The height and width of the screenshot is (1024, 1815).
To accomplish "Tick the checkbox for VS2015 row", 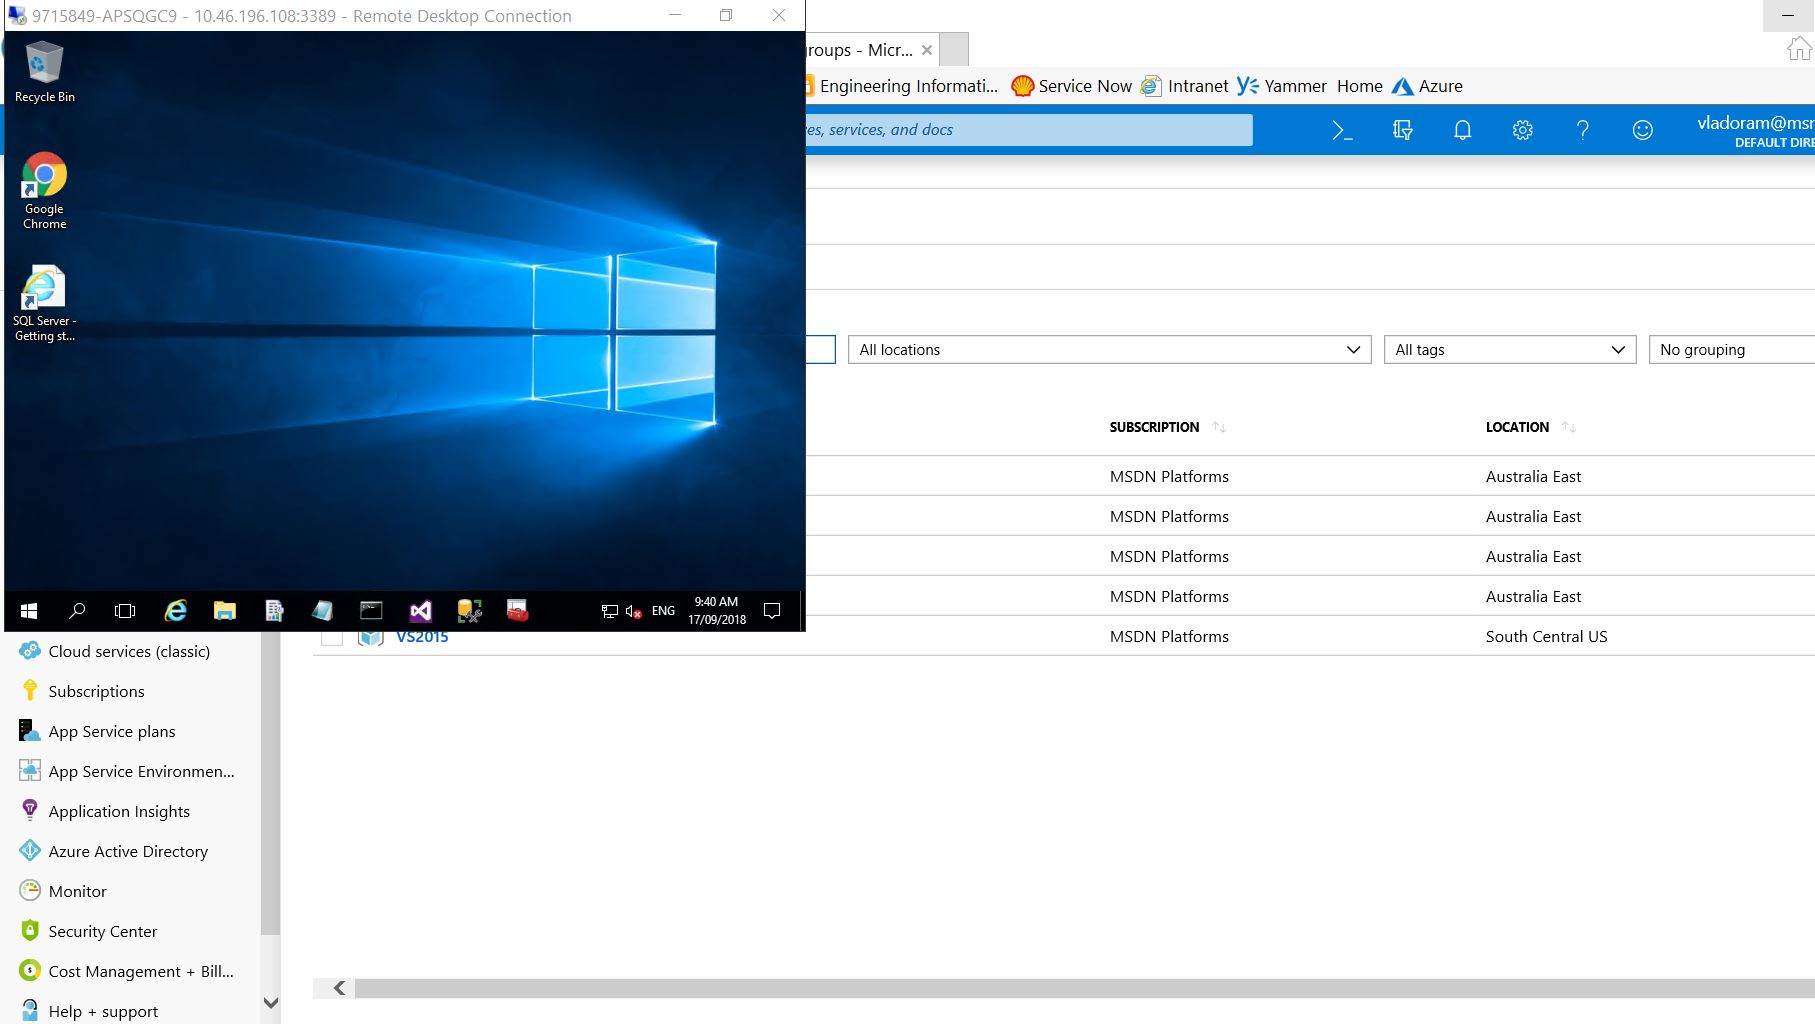I will point(332,639).
